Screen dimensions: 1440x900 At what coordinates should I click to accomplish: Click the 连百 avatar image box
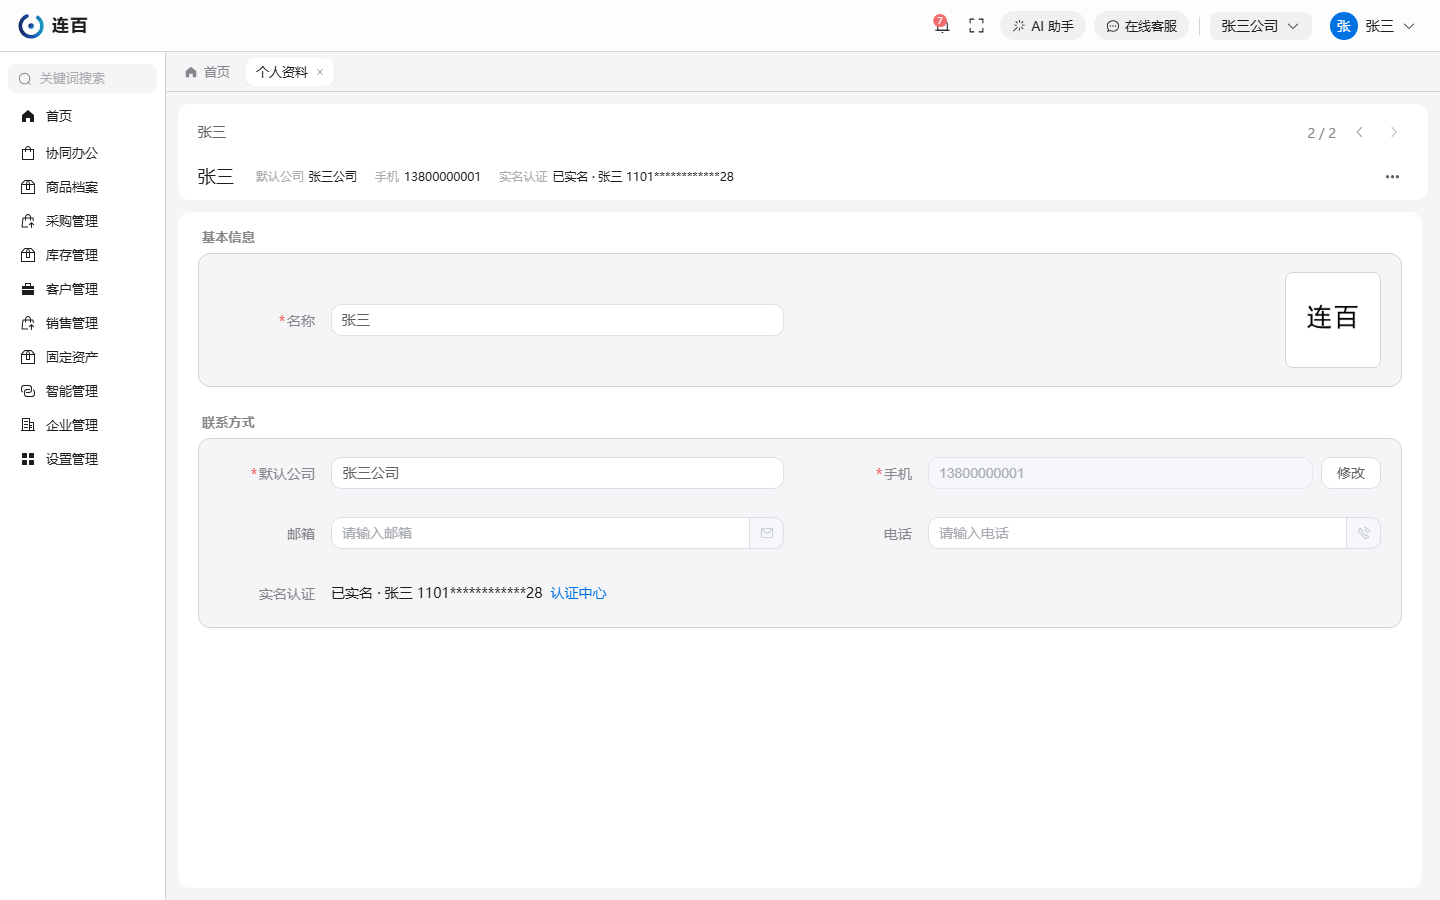[x=1333, y=320]
